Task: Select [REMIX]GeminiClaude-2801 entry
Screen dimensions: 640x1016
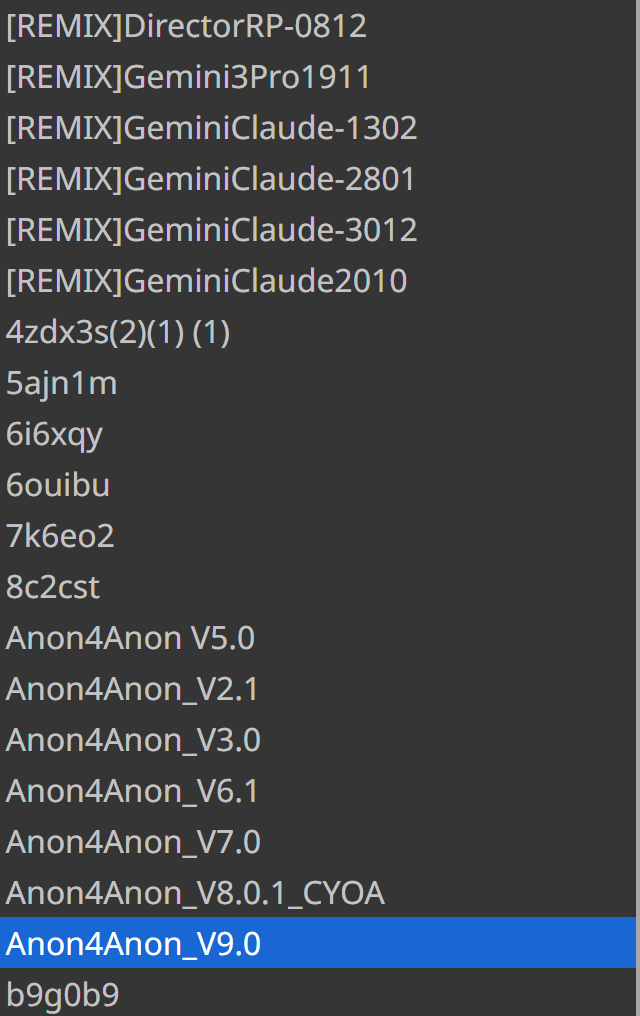Action: click(x=210, y=180)
